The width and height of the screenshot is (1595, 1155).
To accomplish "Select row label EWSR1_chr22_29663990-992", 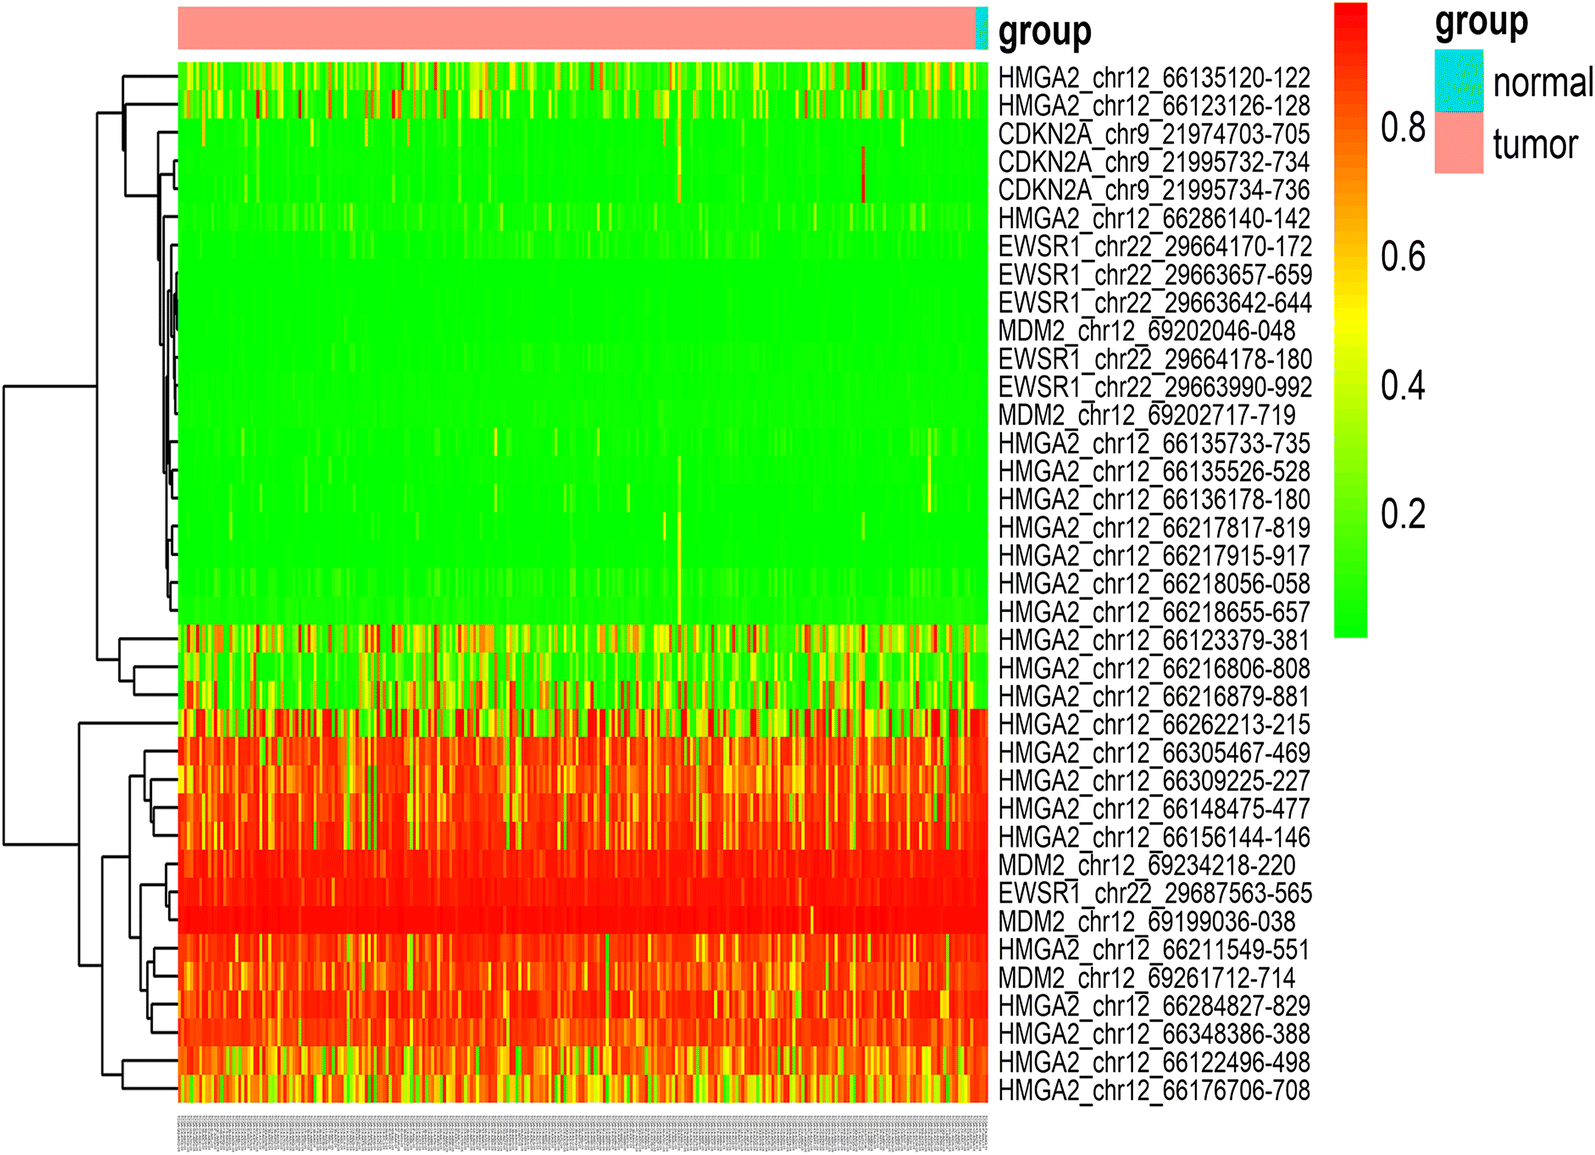I will point(1155,386).
